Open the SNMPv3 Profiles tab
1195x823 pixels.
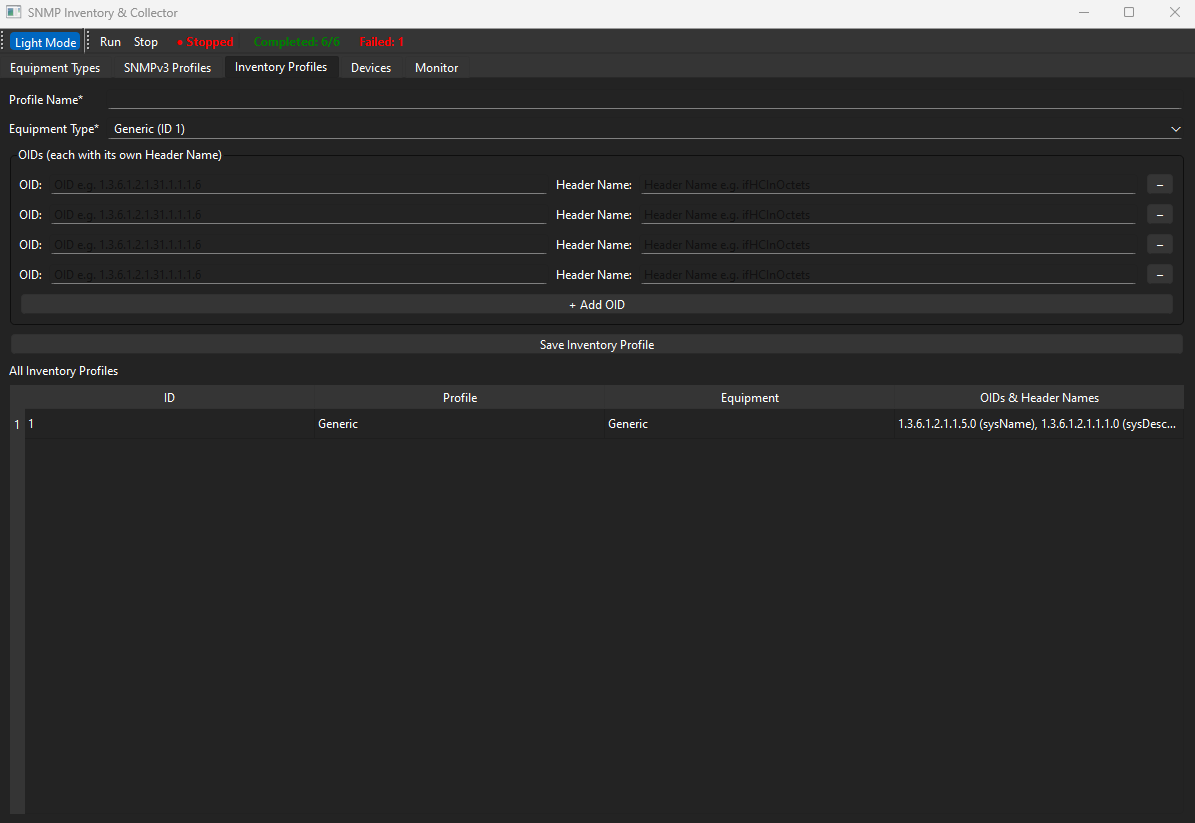[x=167, y=67]
